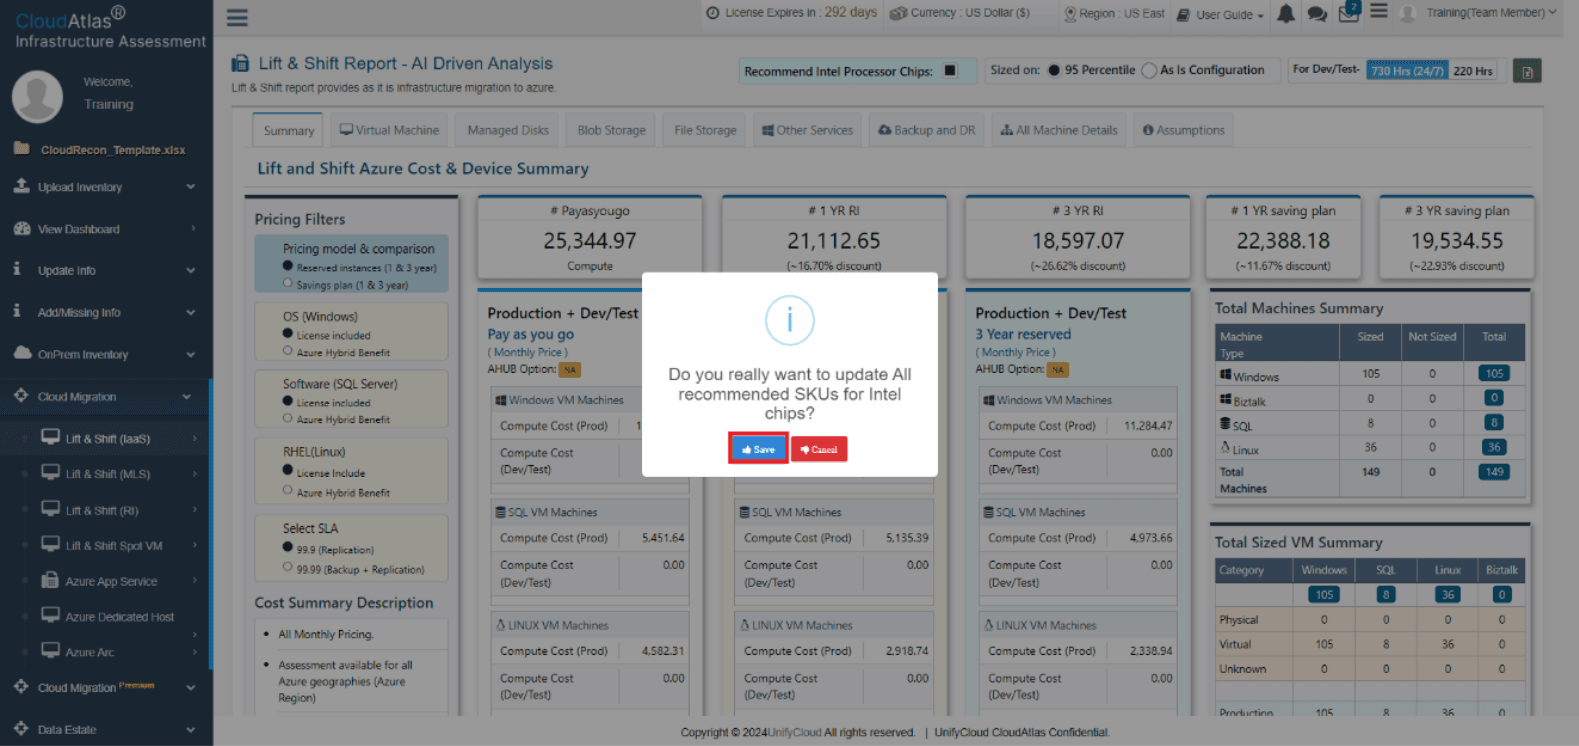Open Azure Dedicated Host sidebar item

coord(119,617)
